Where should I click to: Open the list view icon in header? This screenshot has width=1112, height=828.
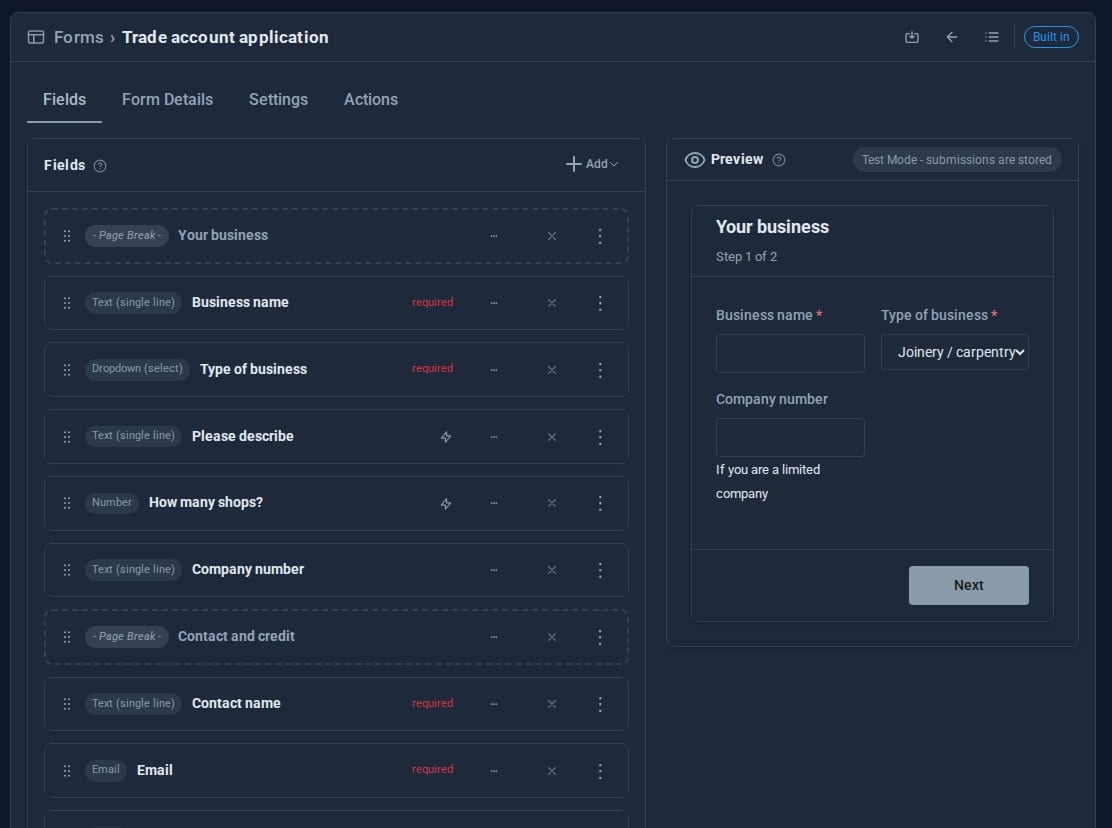(x=992, y=37)
